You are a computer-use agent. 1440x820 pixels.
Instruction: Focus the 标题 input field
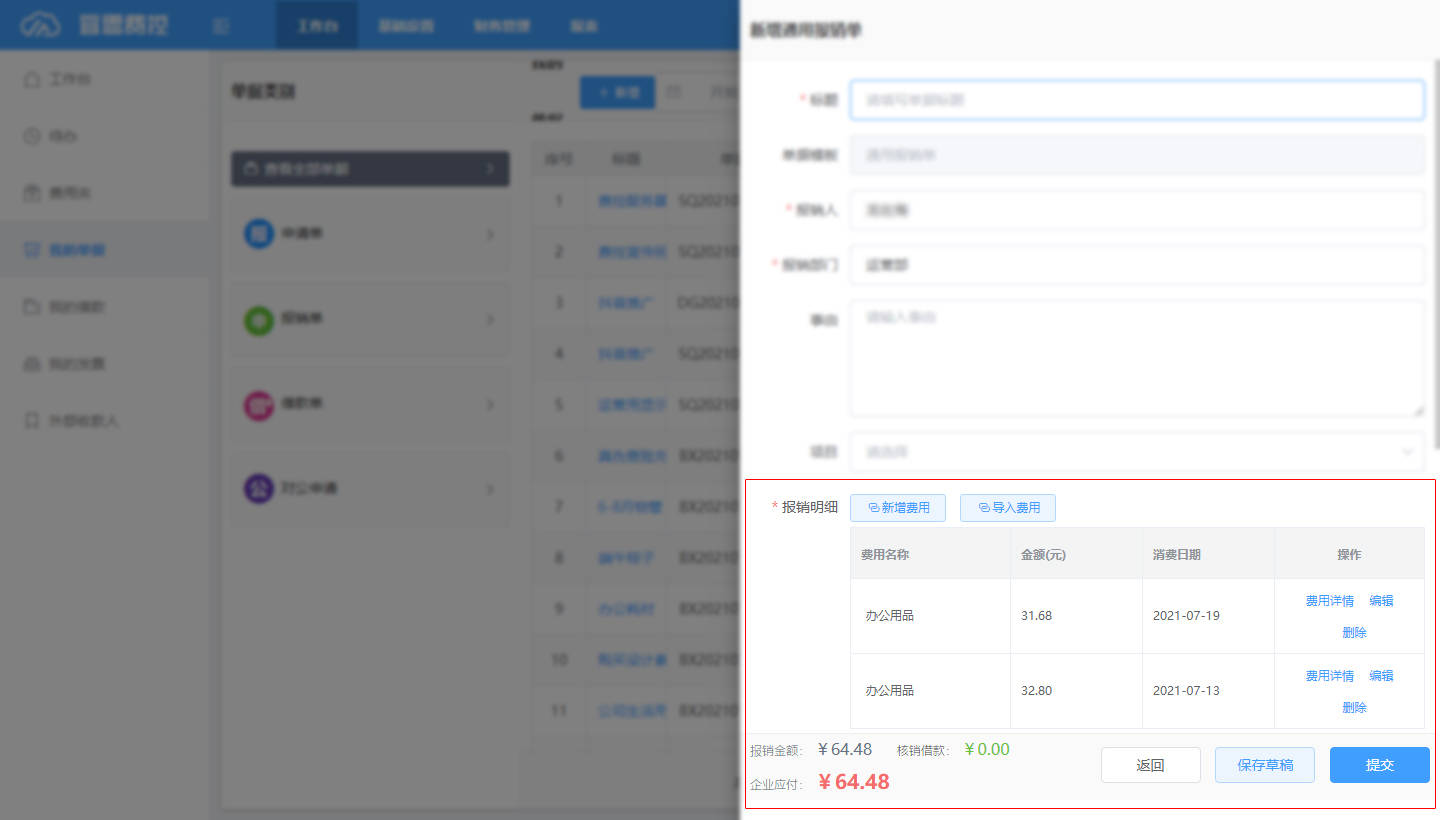(1137, 100)
